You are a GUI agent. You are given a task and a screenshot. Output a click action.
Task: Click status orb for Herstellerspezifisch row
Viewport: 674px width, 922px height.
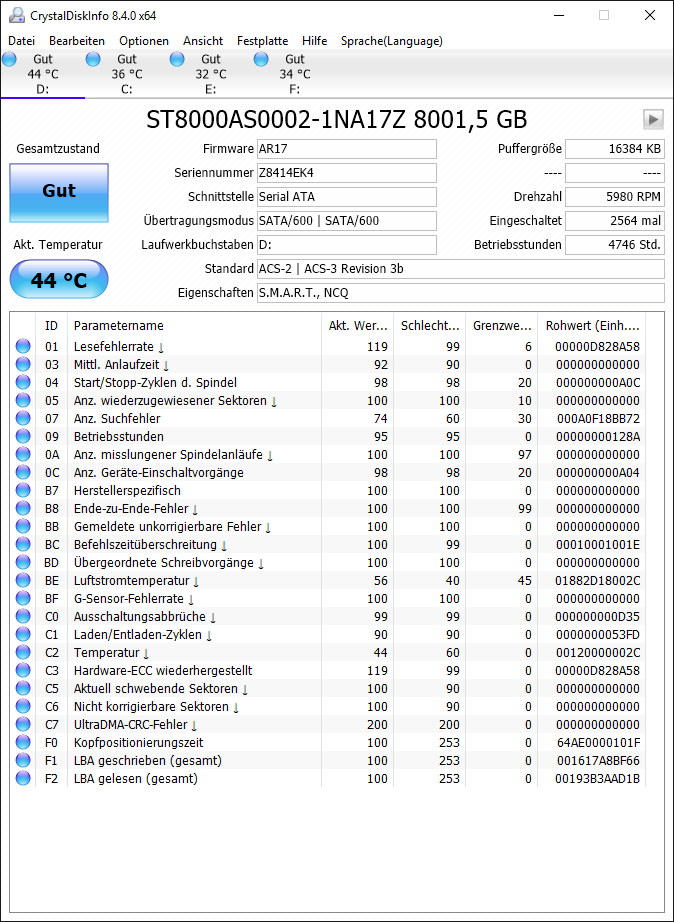point(23,490)
